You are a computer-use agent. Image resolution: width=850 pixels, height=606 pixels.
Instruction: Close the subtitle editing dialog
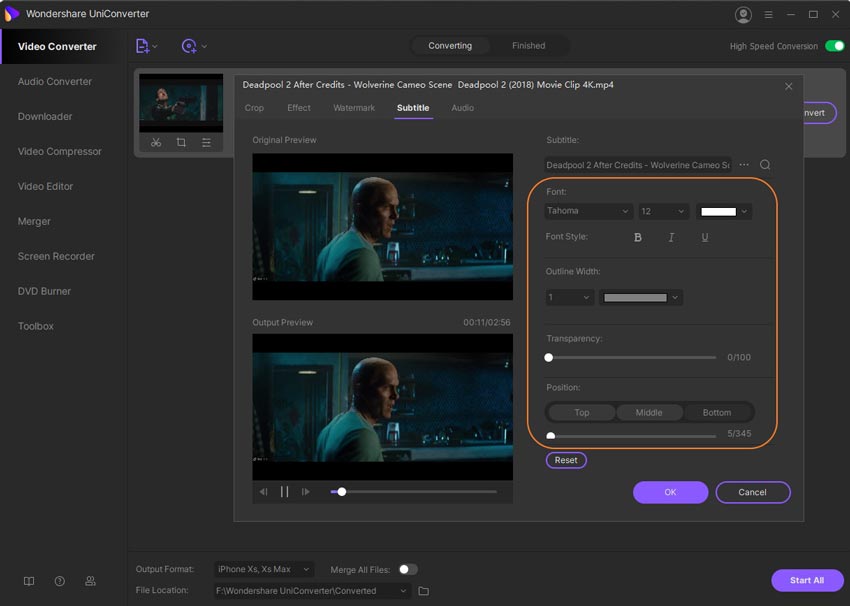click(789, 86)
